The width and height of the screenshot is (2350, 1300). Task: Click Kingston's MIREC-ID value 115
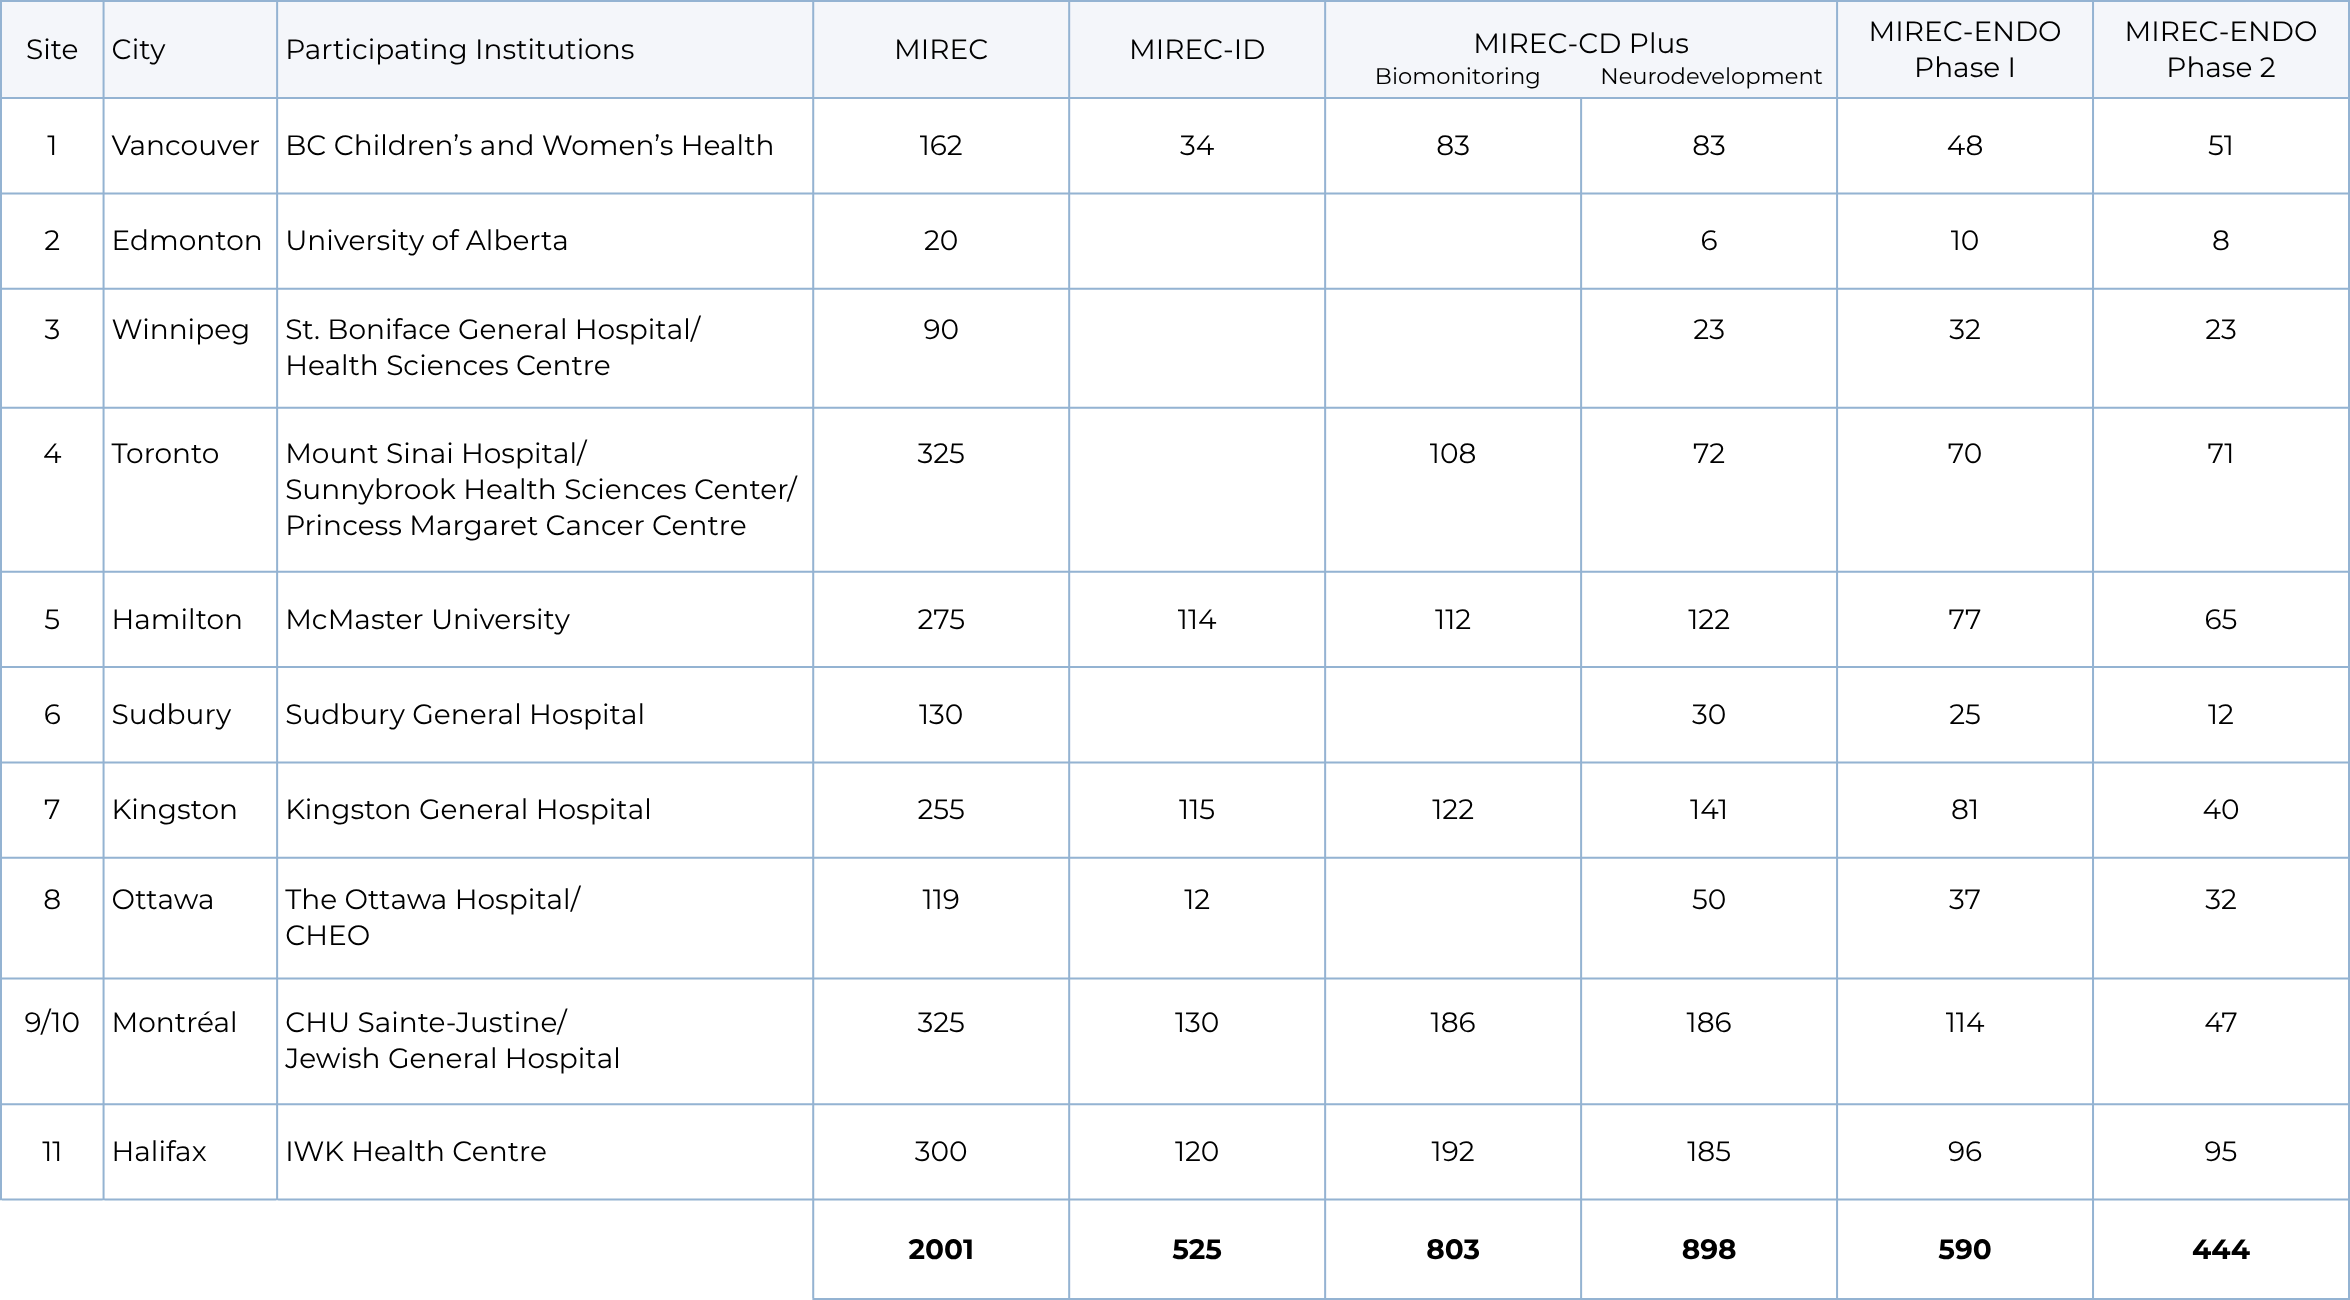coord(1197,810)
